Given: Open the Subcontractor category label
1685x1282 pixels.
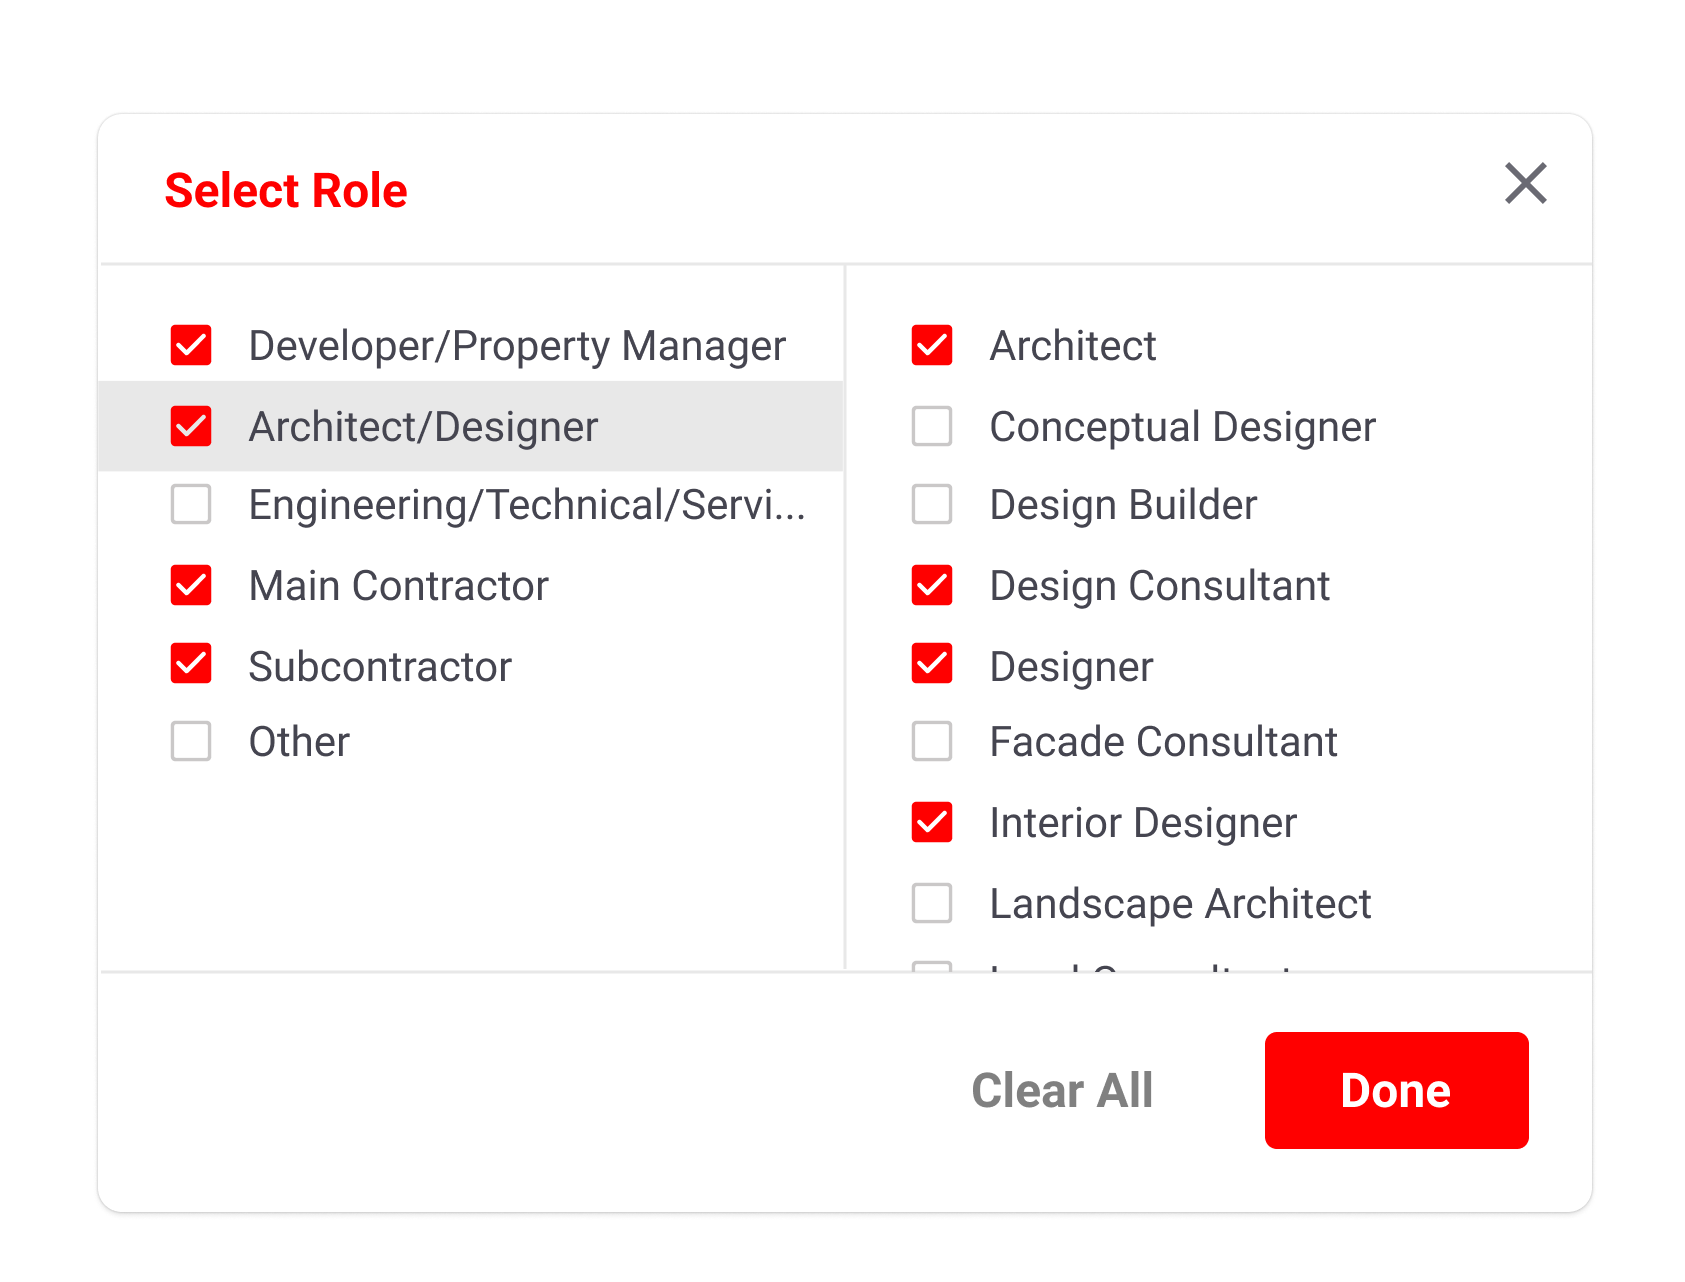Looking at the screenshot, I should pyautogui.click(x=380, y=667).
